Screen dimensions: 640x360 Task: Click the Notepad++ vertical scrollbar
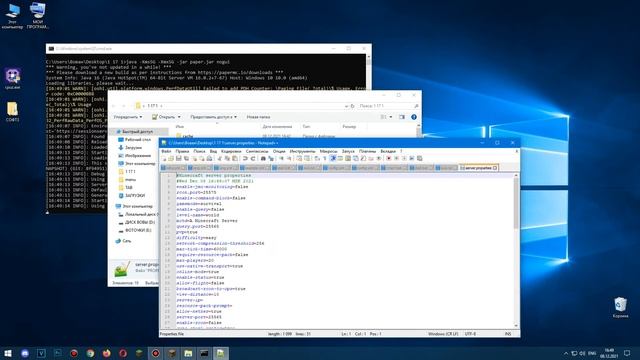(x=516, y=250)
